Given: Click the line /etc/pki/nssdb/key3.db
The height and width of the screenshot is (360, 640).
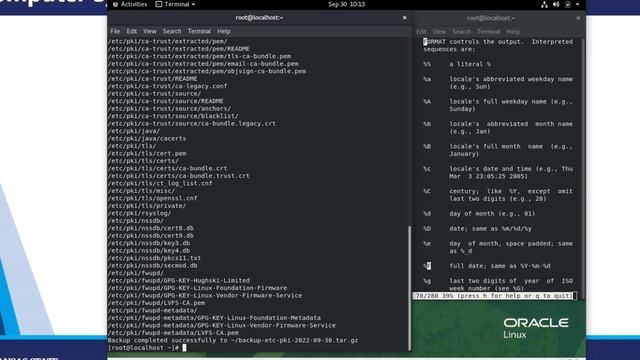Looking at the screenshot, I should (149, 243).
